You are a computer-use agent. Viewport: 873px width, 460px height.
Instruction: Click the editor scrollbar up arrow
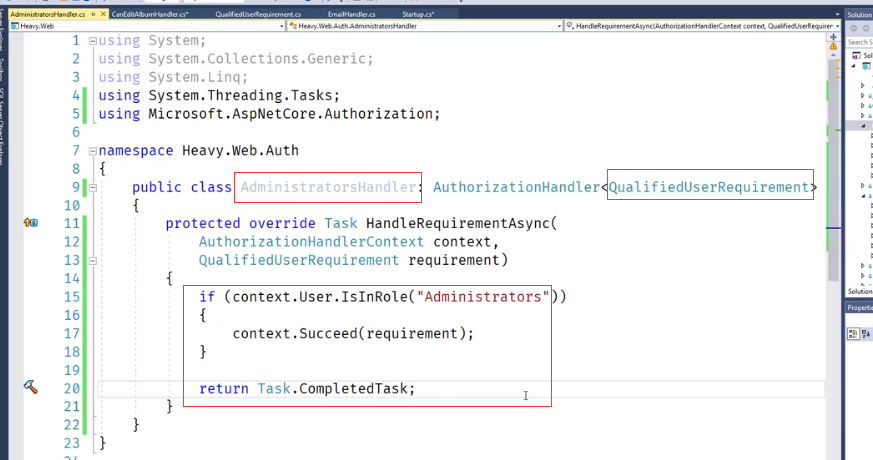click(833, 55)
